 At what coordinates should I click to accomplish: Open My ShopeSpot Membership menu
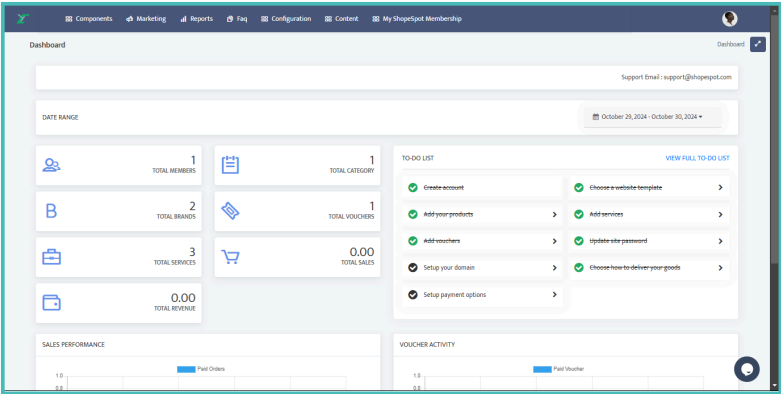pos(416,19)
